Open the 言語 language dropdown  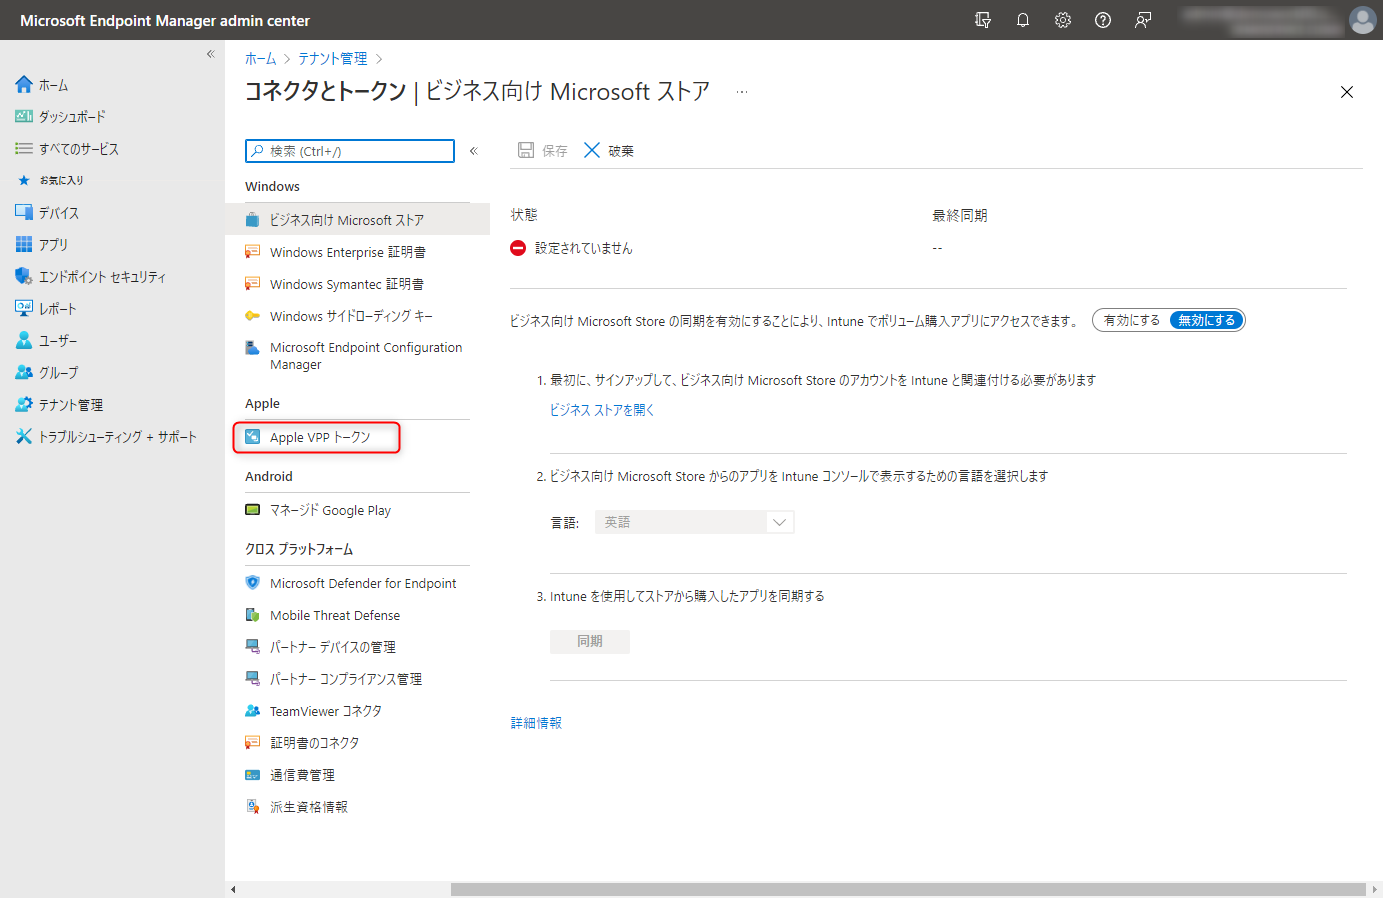(779, 521)
